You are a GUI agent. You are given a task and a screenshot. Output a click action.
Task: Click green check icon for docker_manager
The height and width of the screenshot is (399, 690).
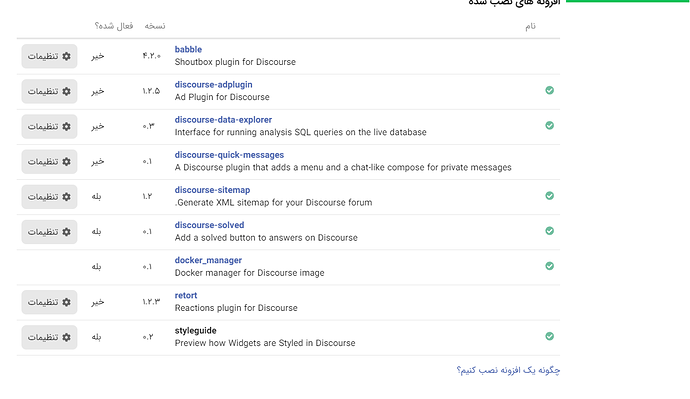(550, 266)
